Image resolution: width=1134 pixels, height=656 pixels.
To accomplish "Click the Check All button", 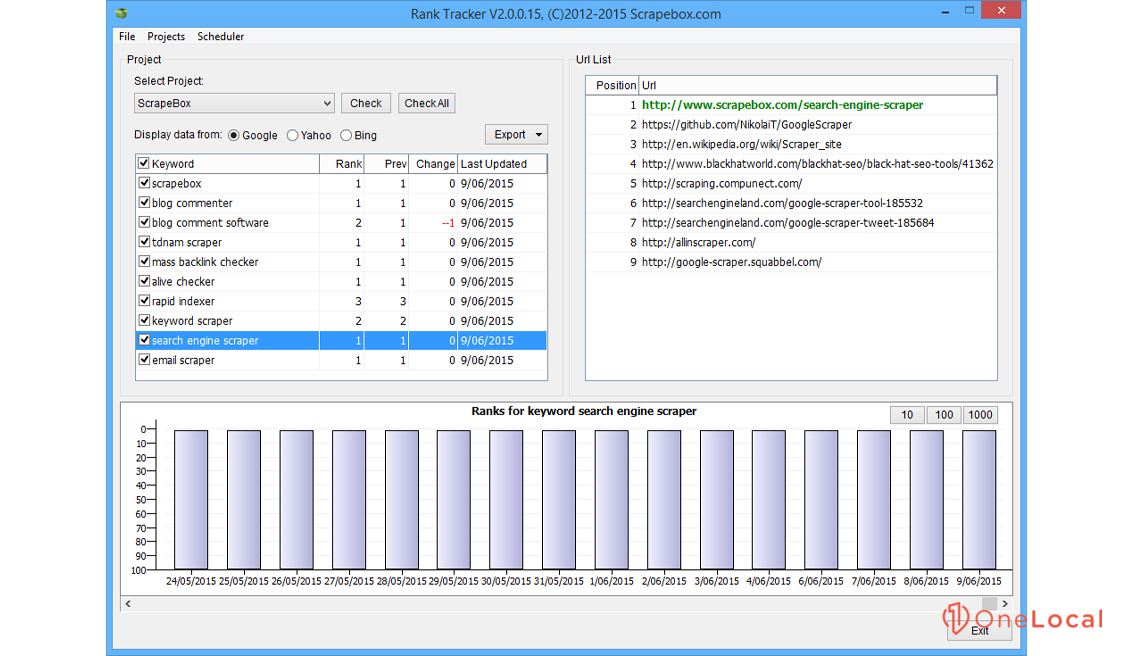I will pos(426,103).
